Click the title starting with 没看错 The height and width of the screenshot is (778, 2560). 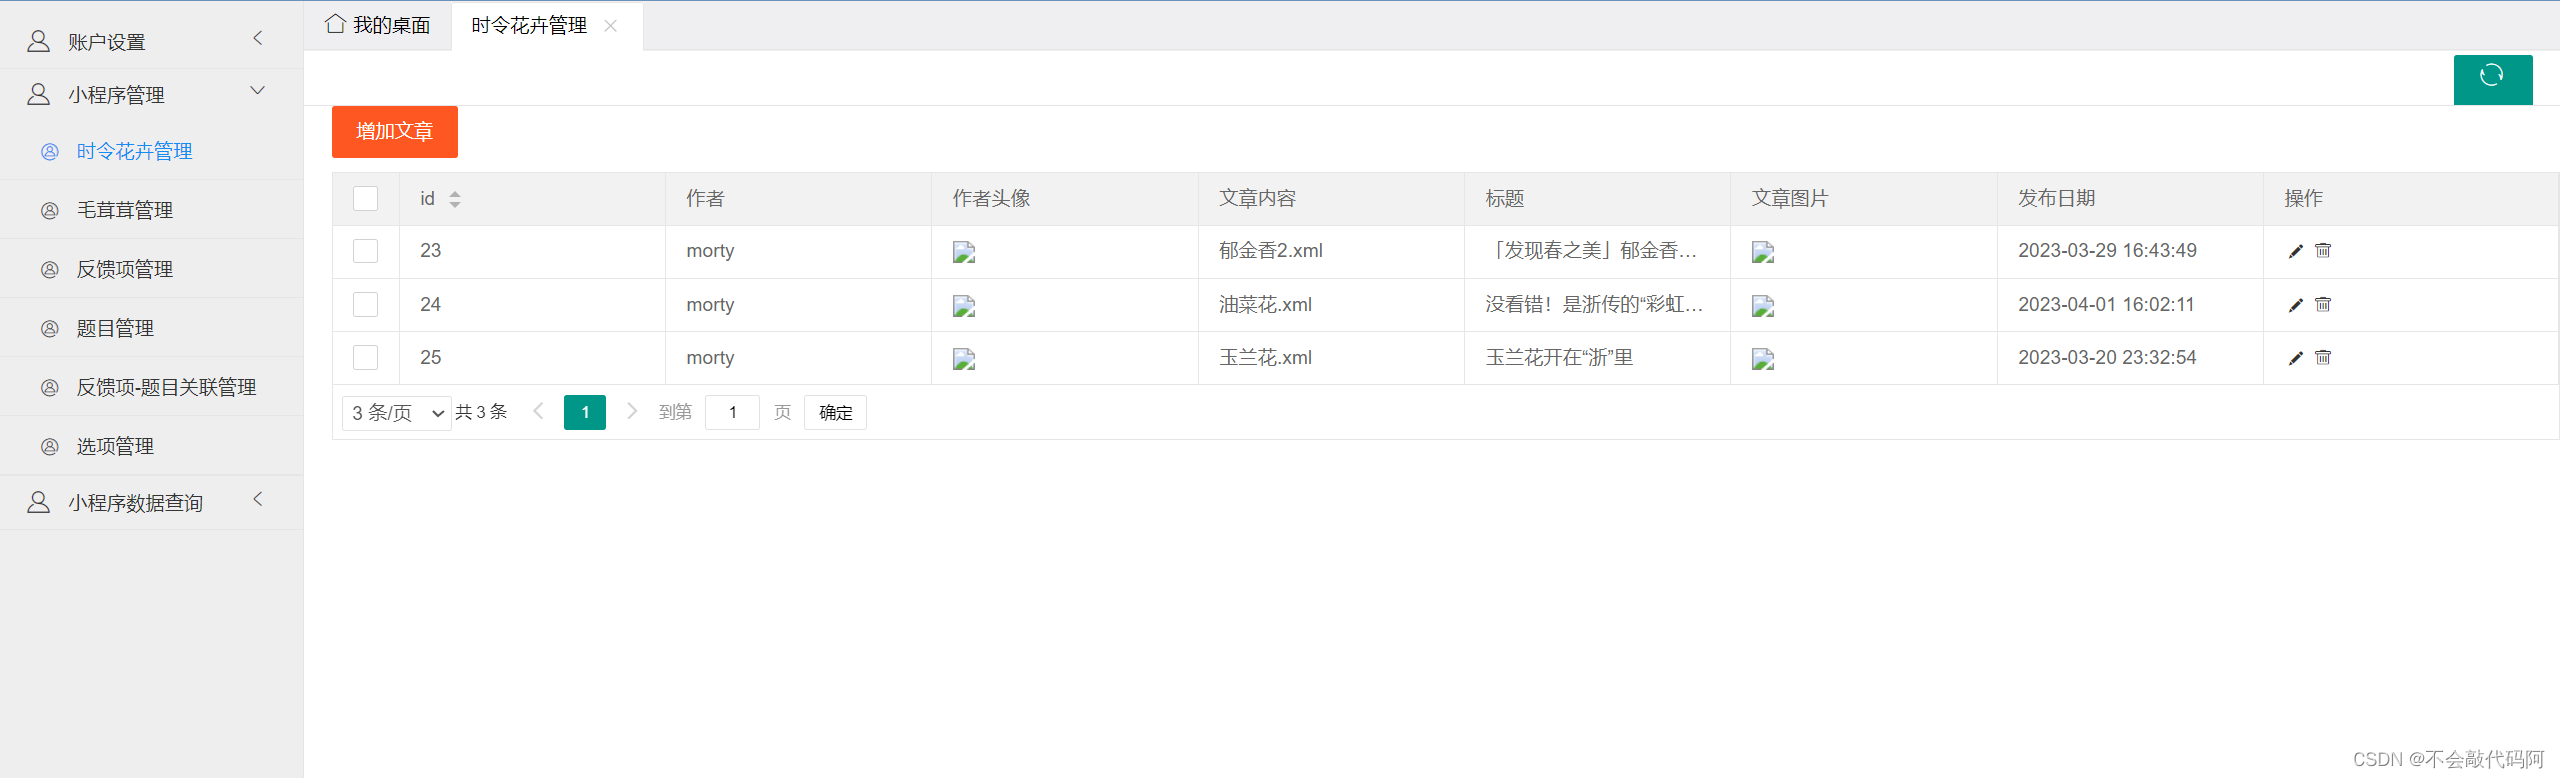(1594, 305)
